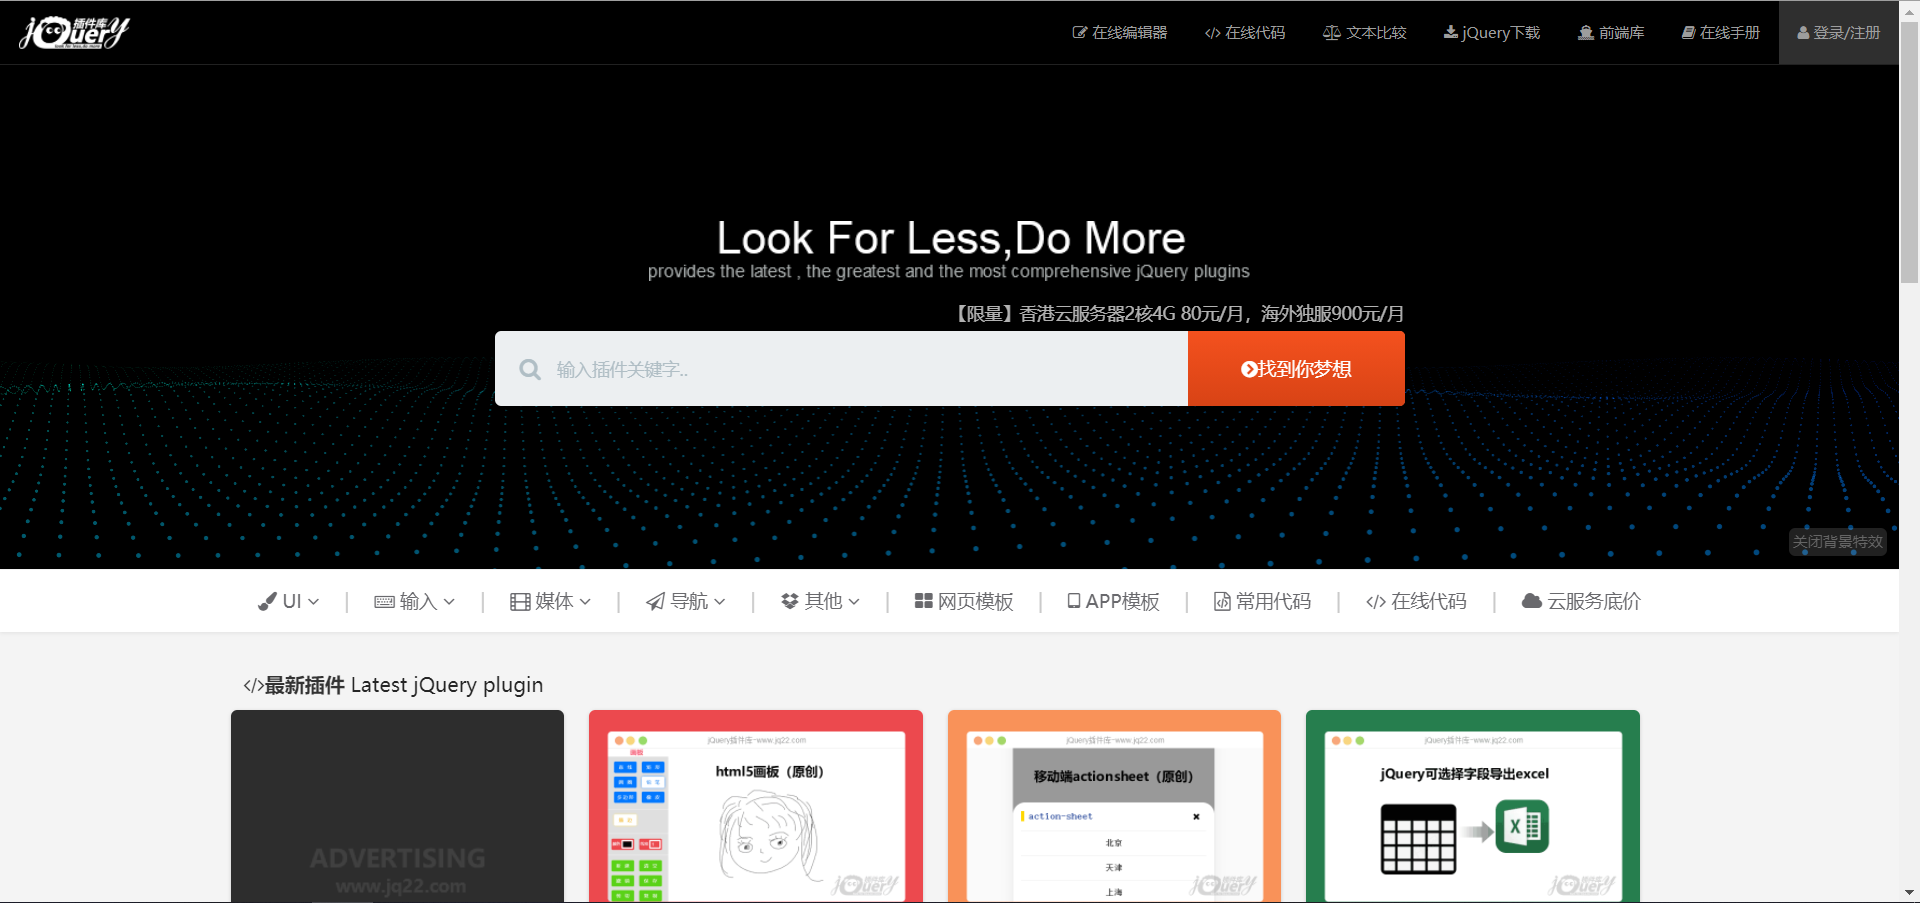This screenshot has height=903, width=1920.
Task: Open the 移动端actionsheet plugin thumbnail
Action: [1114, 806]
